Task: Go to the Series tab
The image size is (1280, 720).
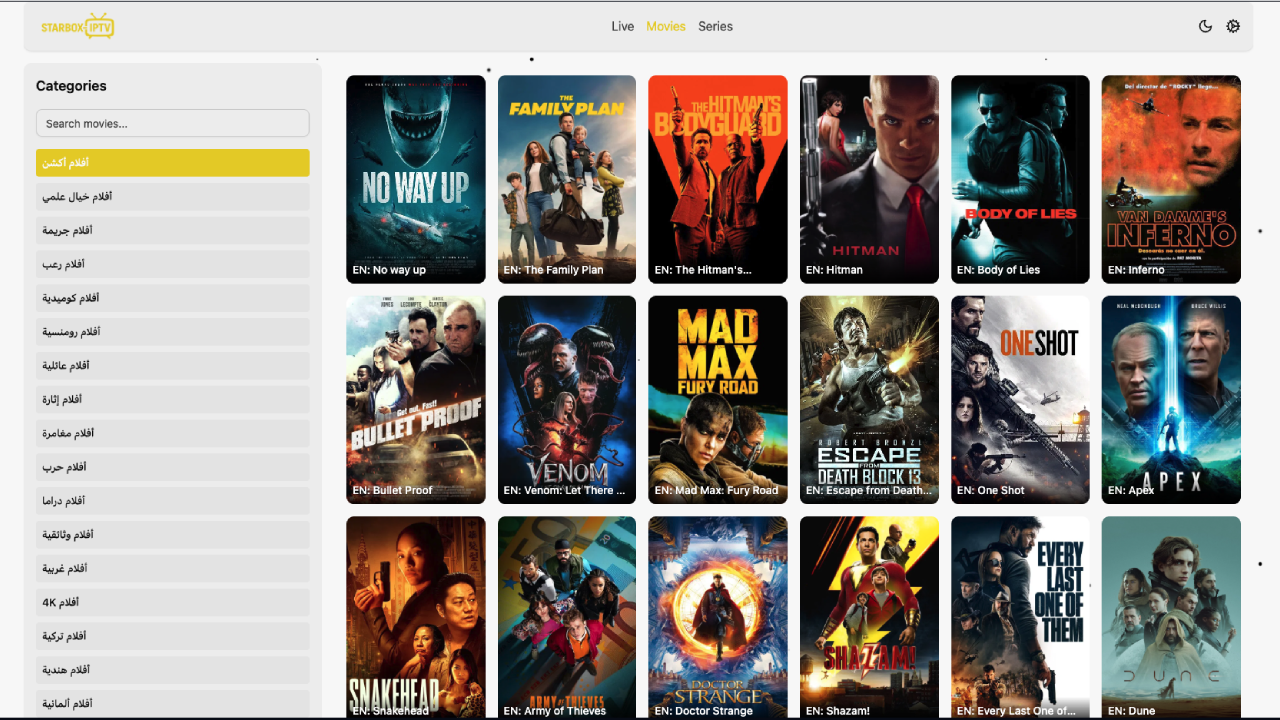Action: pos(715,26)
